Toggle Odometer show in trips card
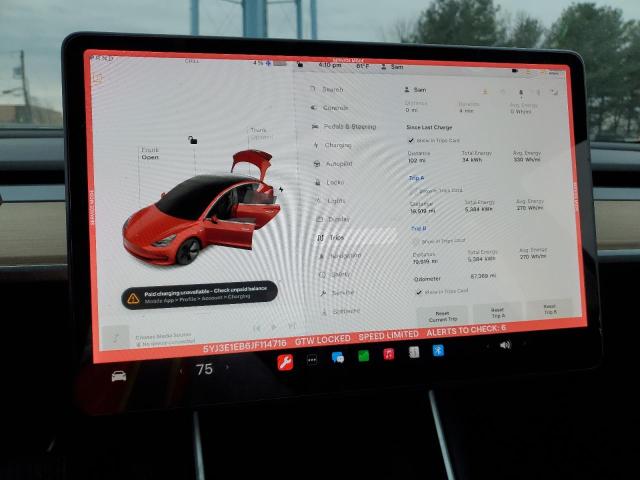 pos(419,292)
